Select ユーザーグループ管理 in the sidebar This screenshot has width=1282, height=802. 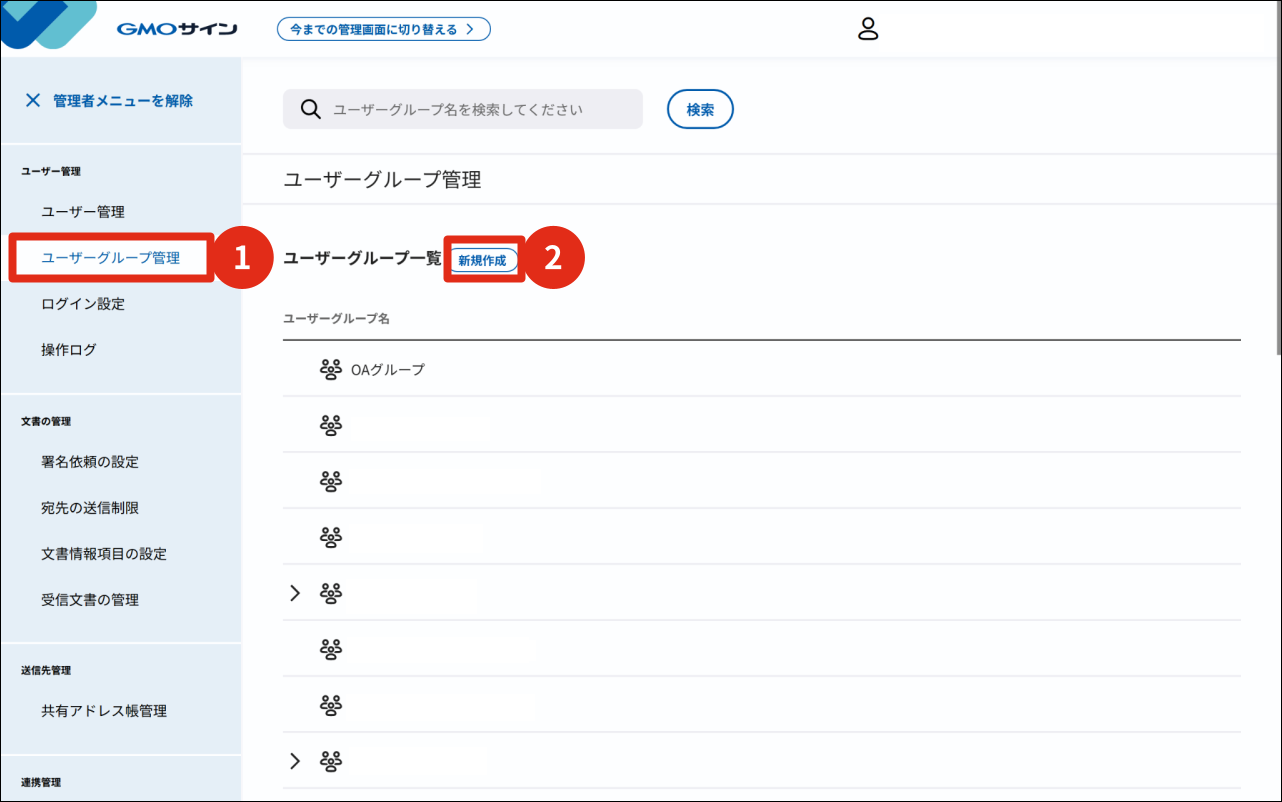[x=110, y=258]
